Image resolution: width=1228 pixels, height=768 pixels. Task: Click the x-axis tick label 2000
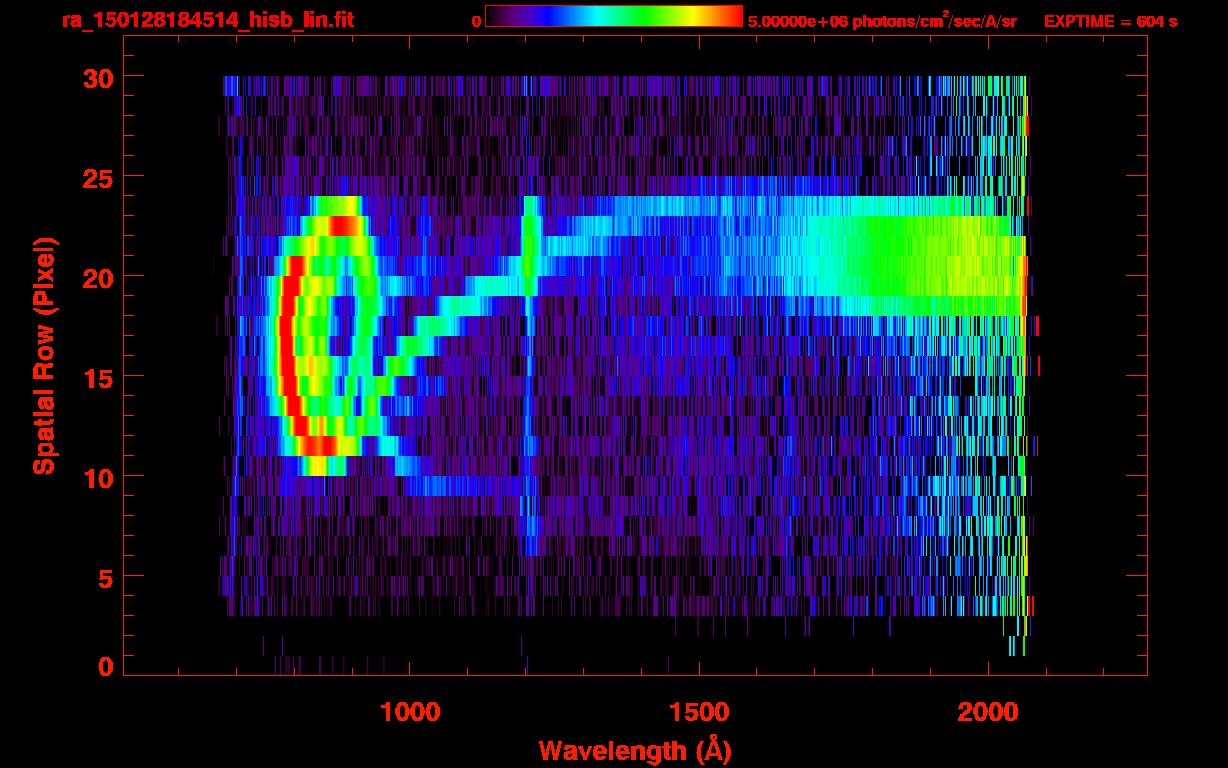tap(988, 712)
